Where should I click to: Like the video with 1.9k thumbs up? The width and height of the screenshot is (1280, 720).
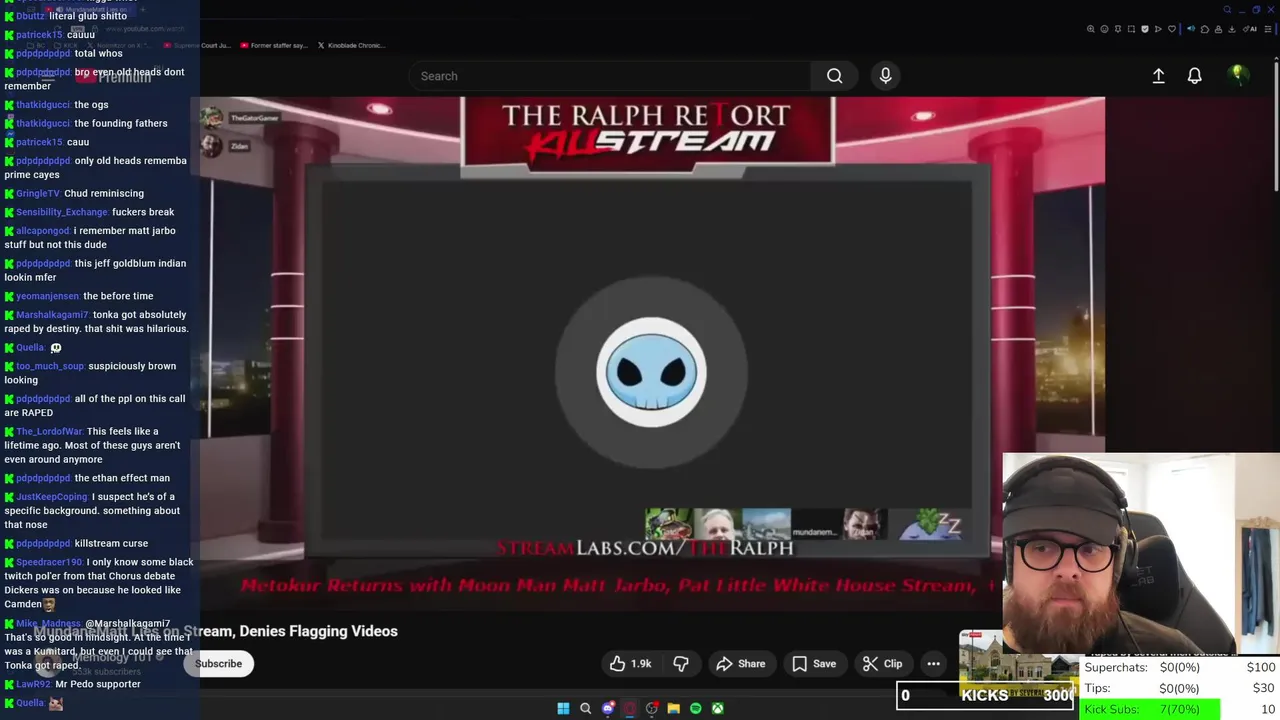click(x=630, y=664)
